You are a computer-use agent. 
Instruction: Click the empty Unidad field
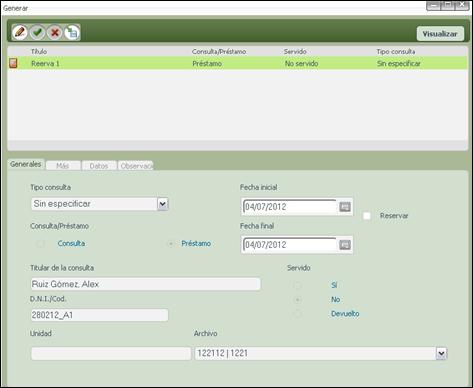coord(111,353)
